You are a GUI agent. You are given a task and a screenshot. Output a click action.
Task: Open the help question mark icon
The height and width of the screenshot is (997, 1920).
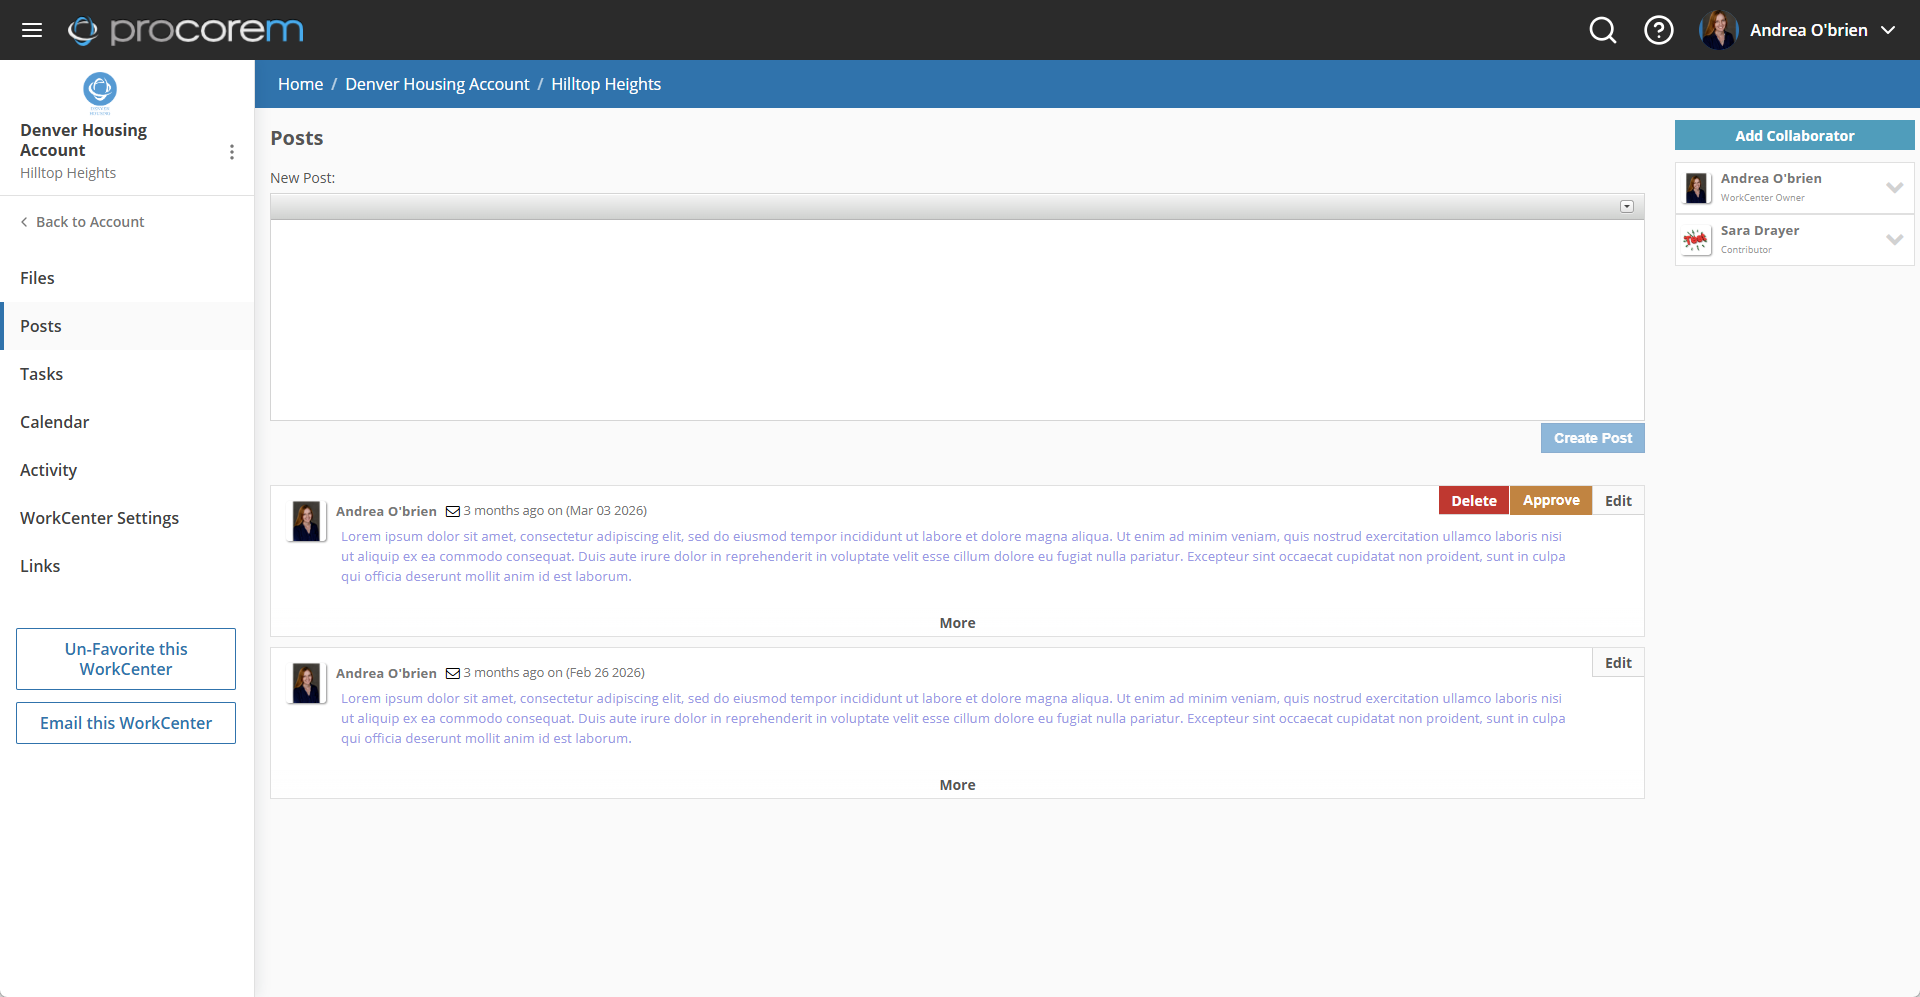pos(1659,30)
